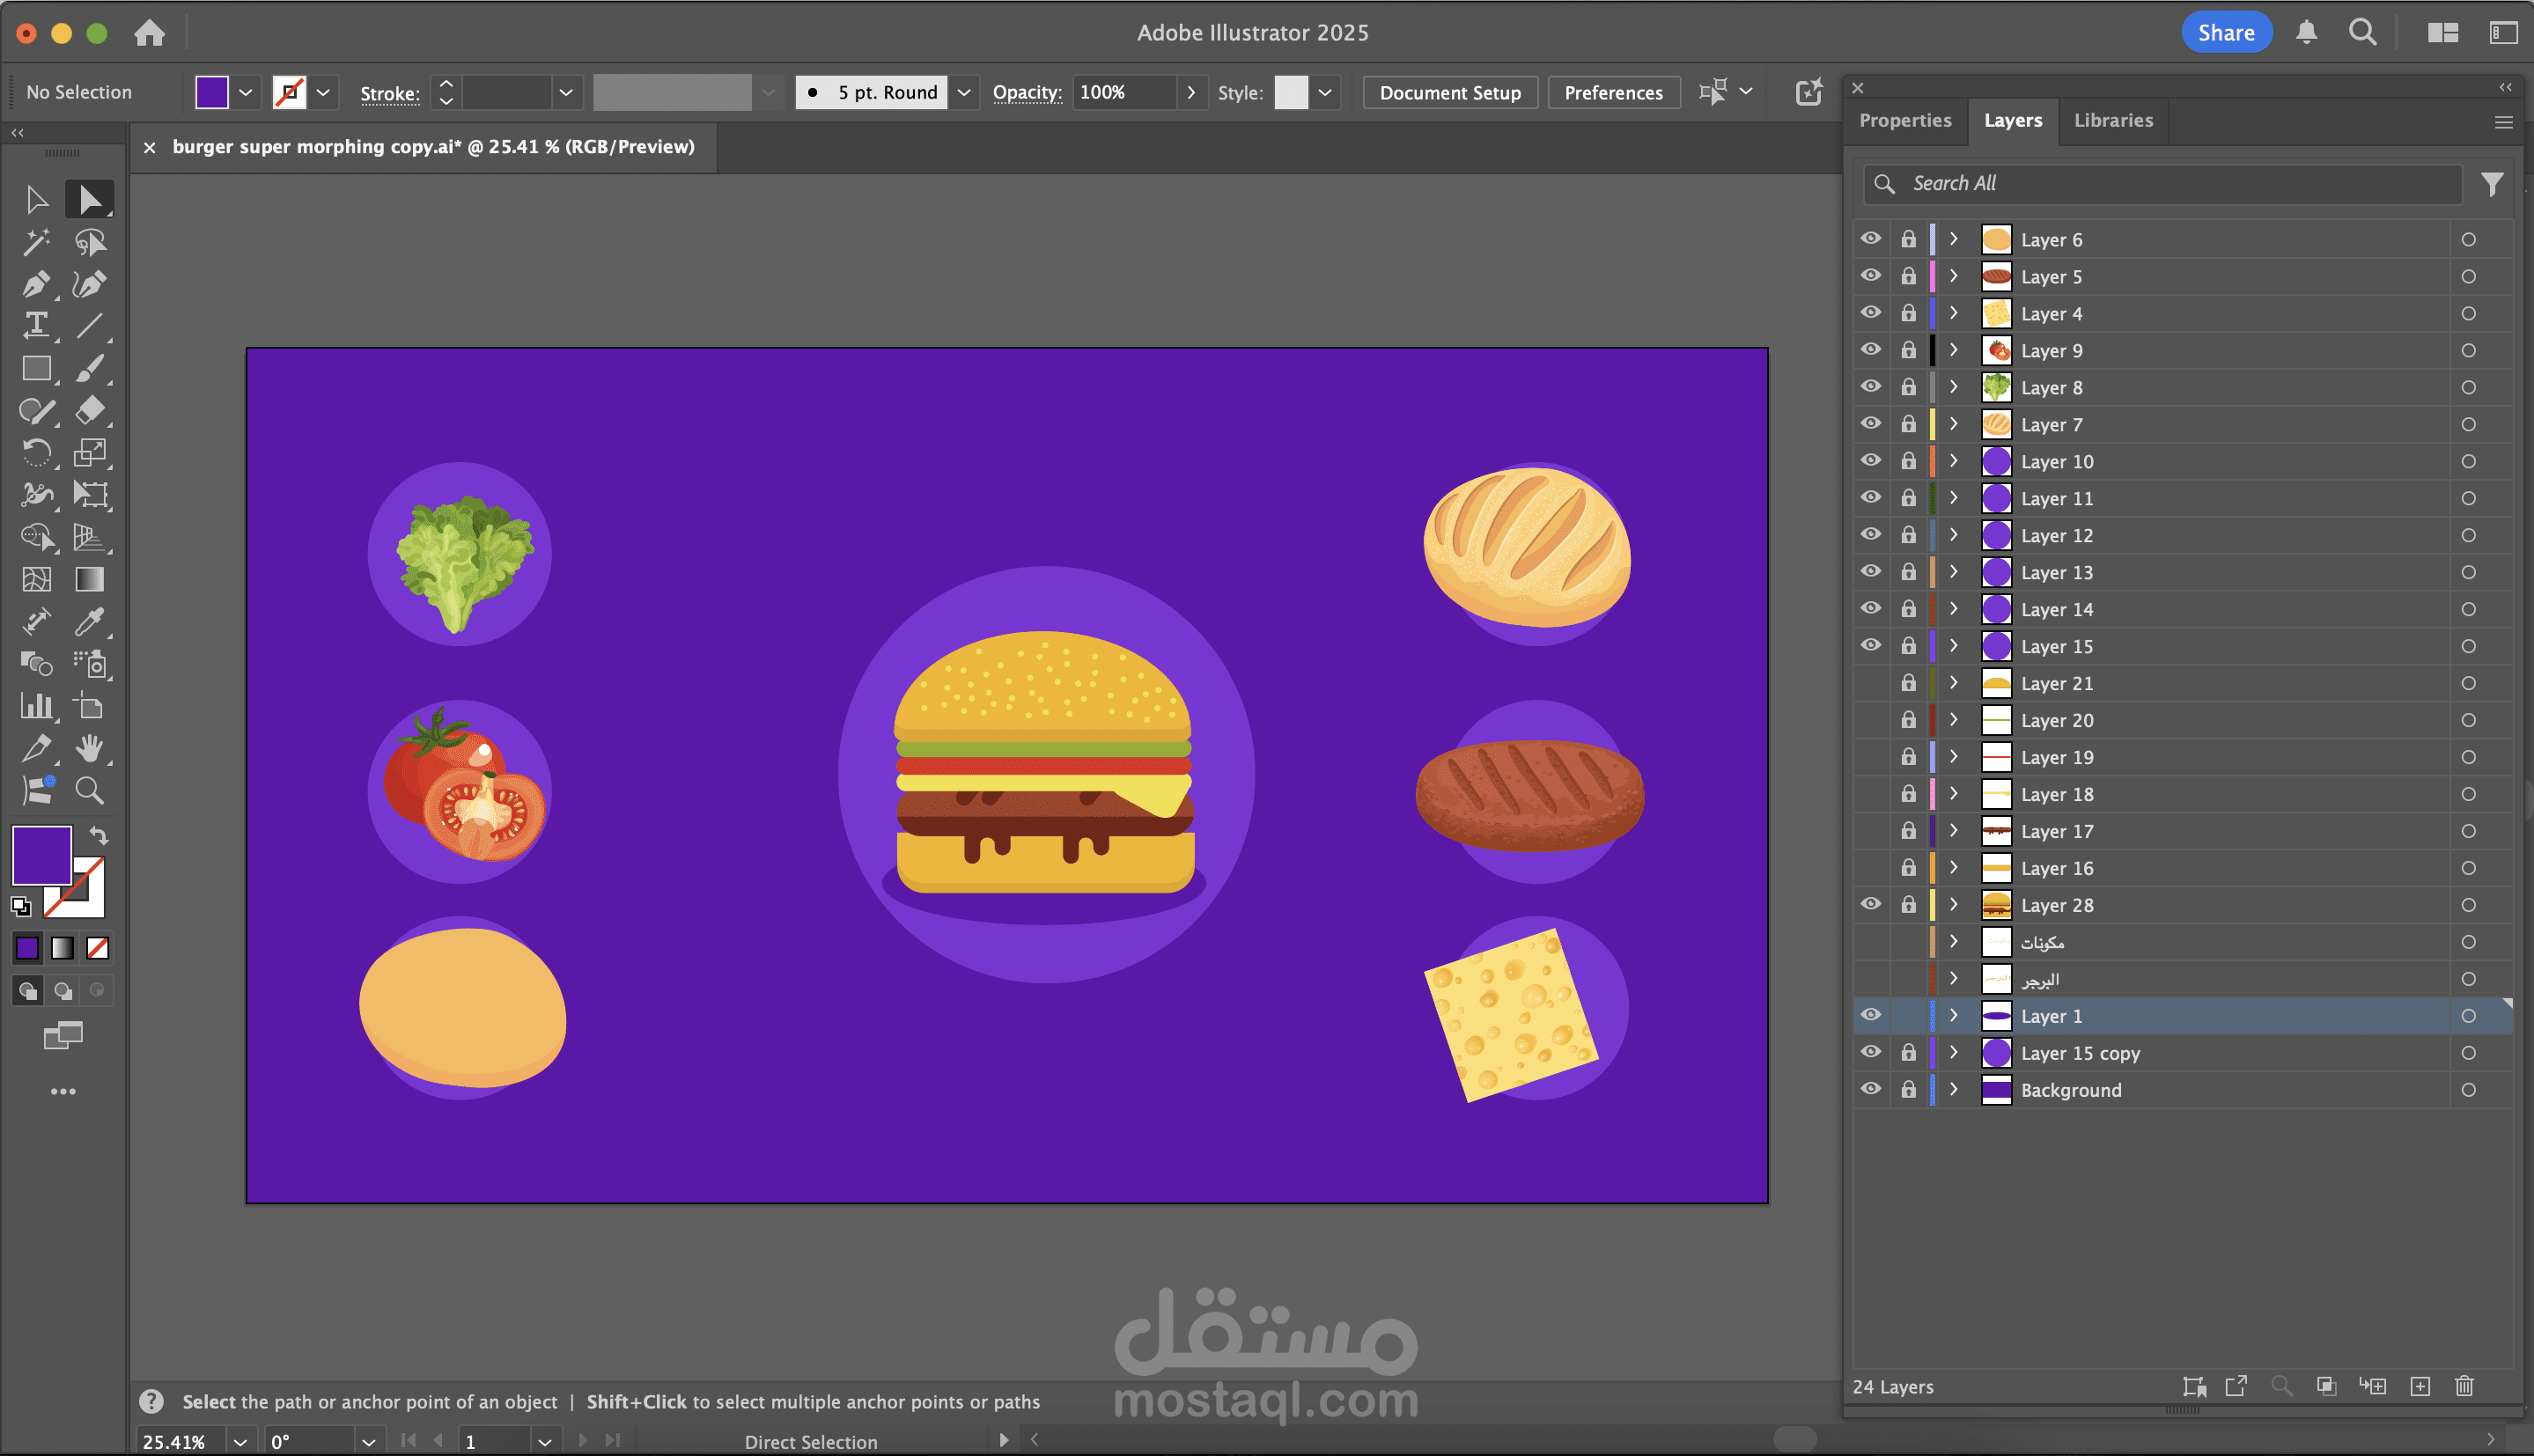The height and width of the screenshot is (1456, 2534).
Task: Select the Hand tool
Action: click(x=89, y=748)
